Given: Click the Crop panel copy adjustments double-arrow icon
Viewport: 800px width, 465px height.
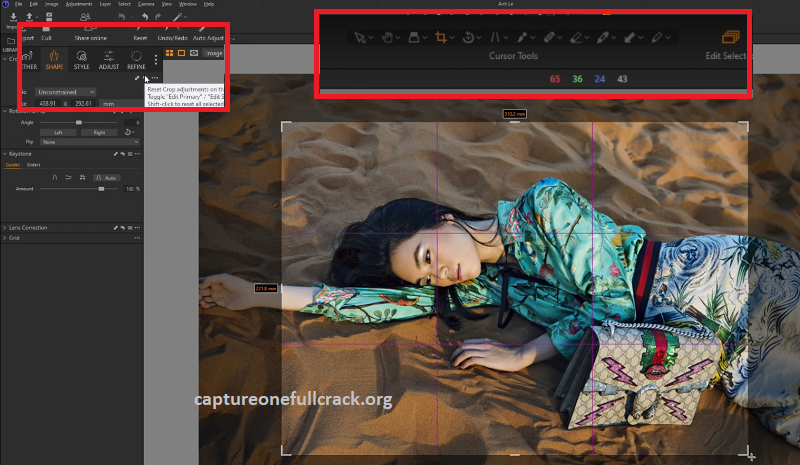Looking at the screenshot, I should [x=137, y=78].
